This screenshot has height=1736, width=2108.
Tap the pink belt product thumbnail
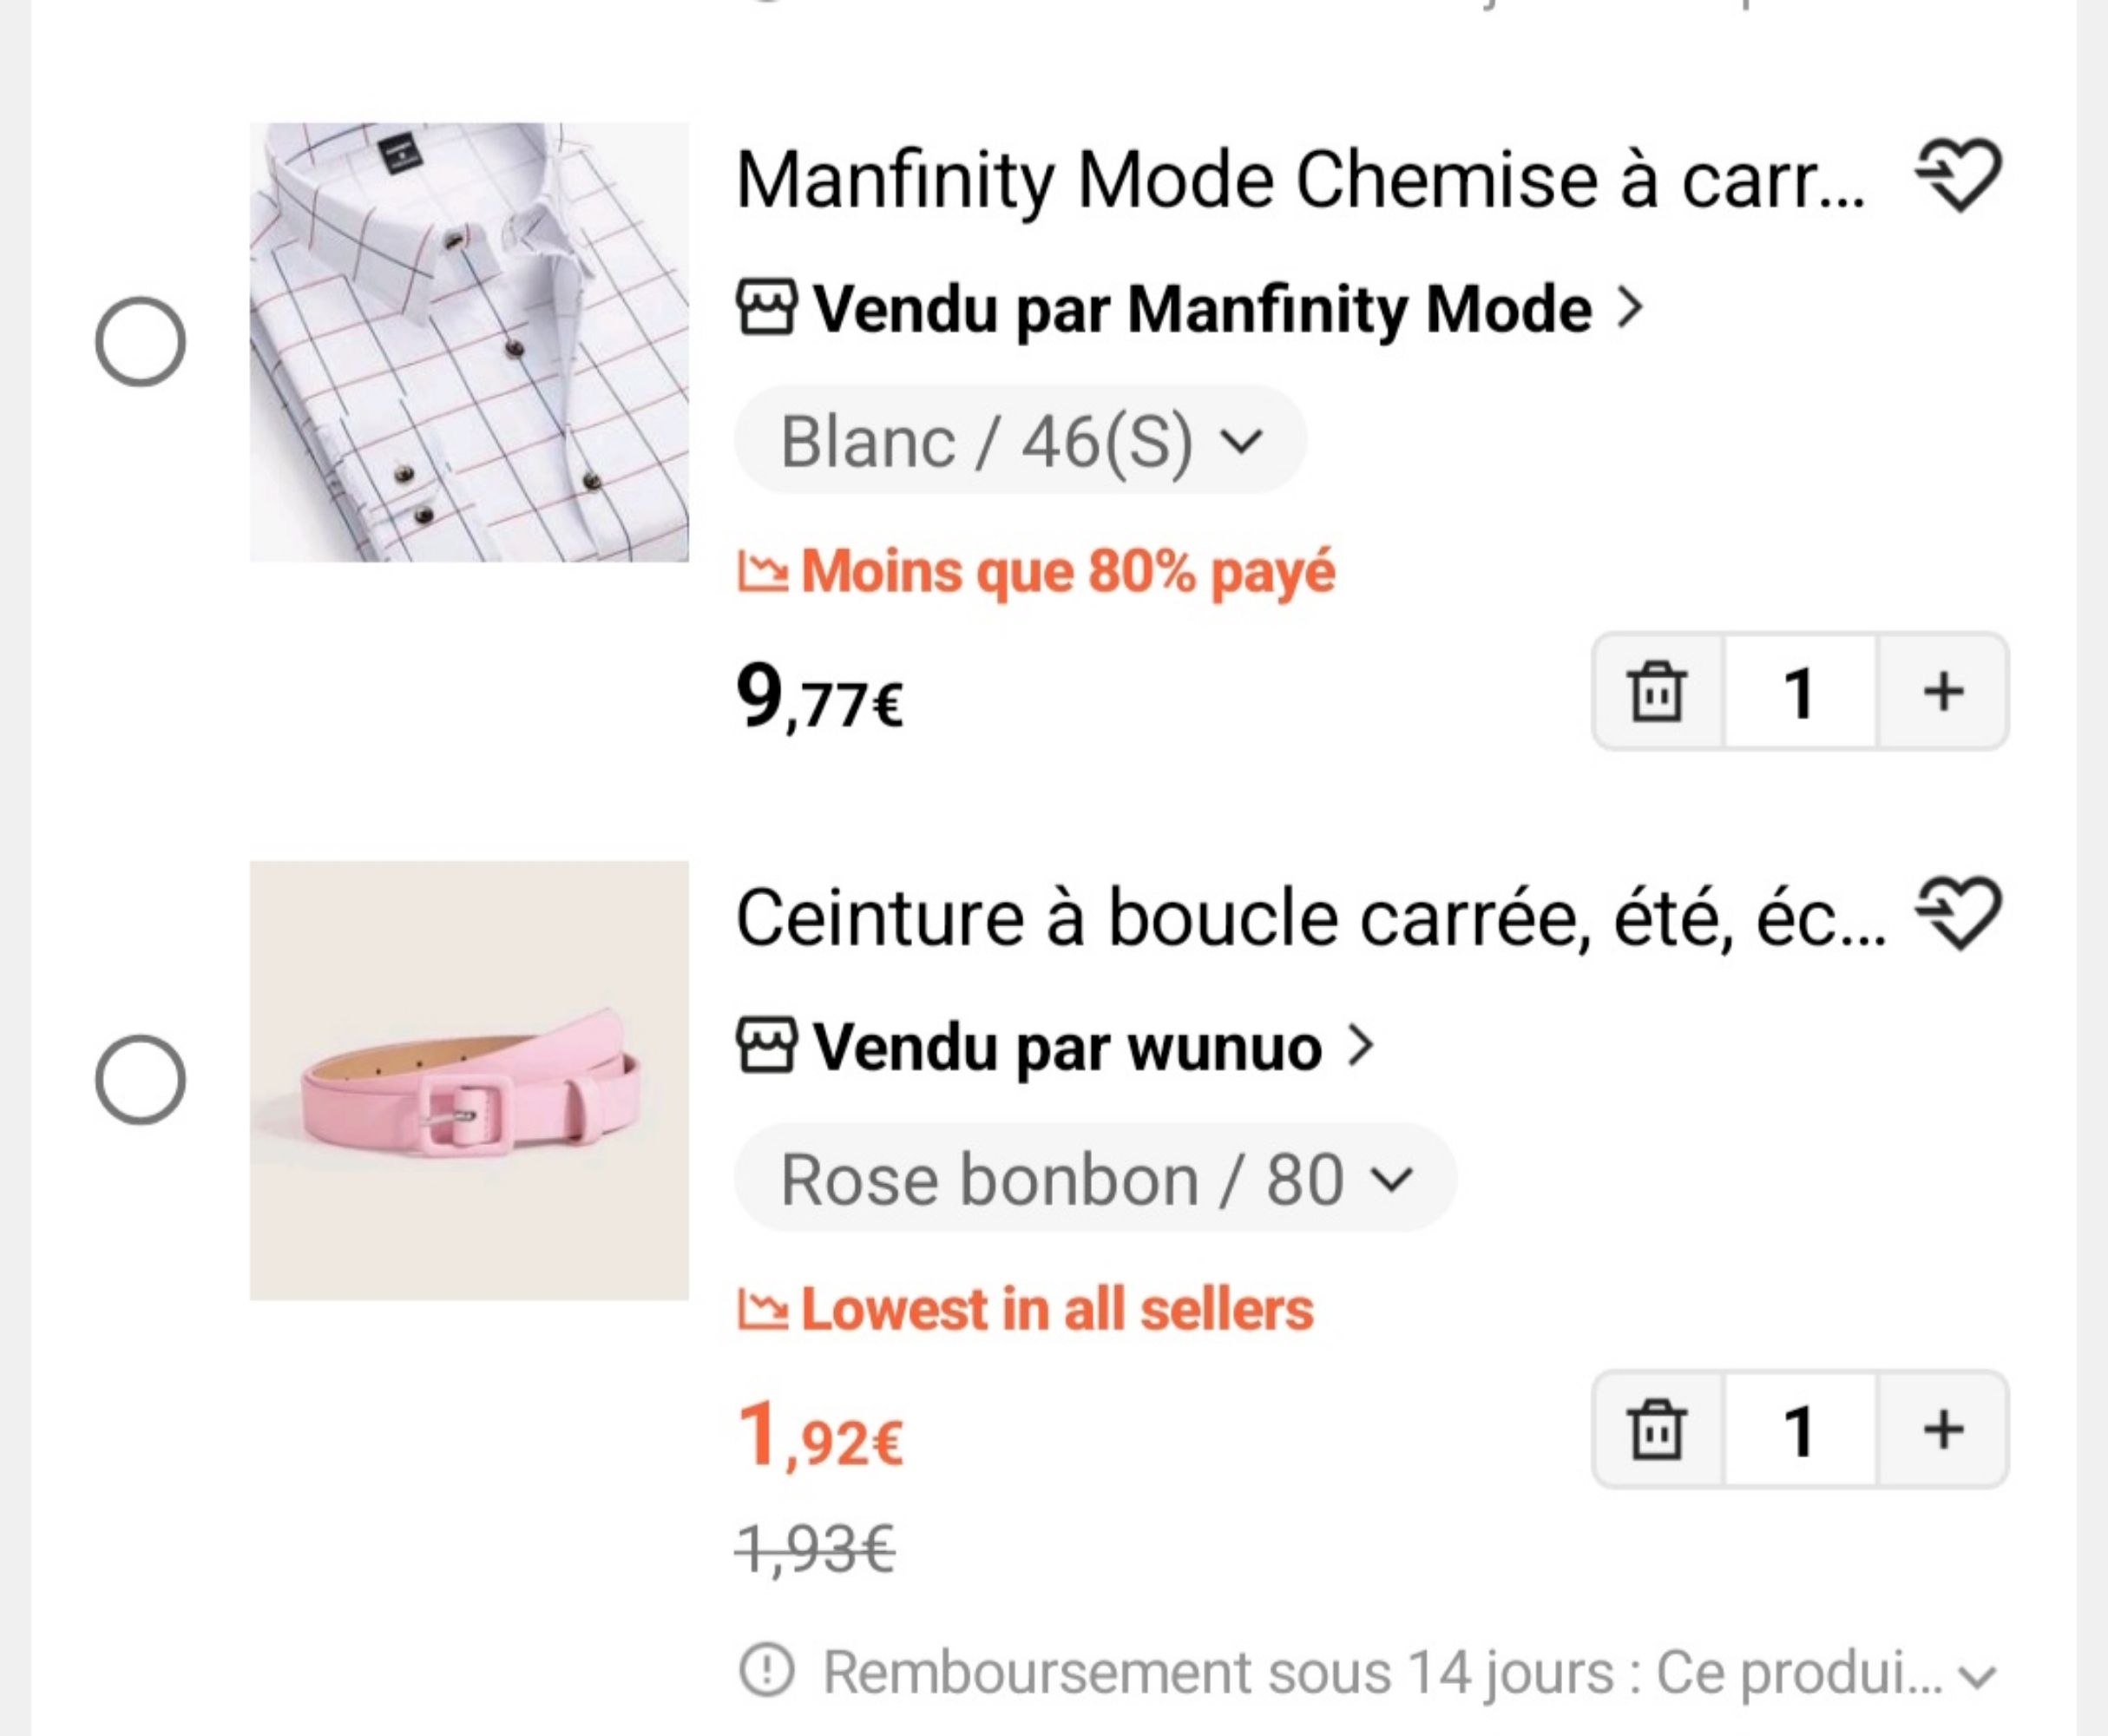(469, 1080)
